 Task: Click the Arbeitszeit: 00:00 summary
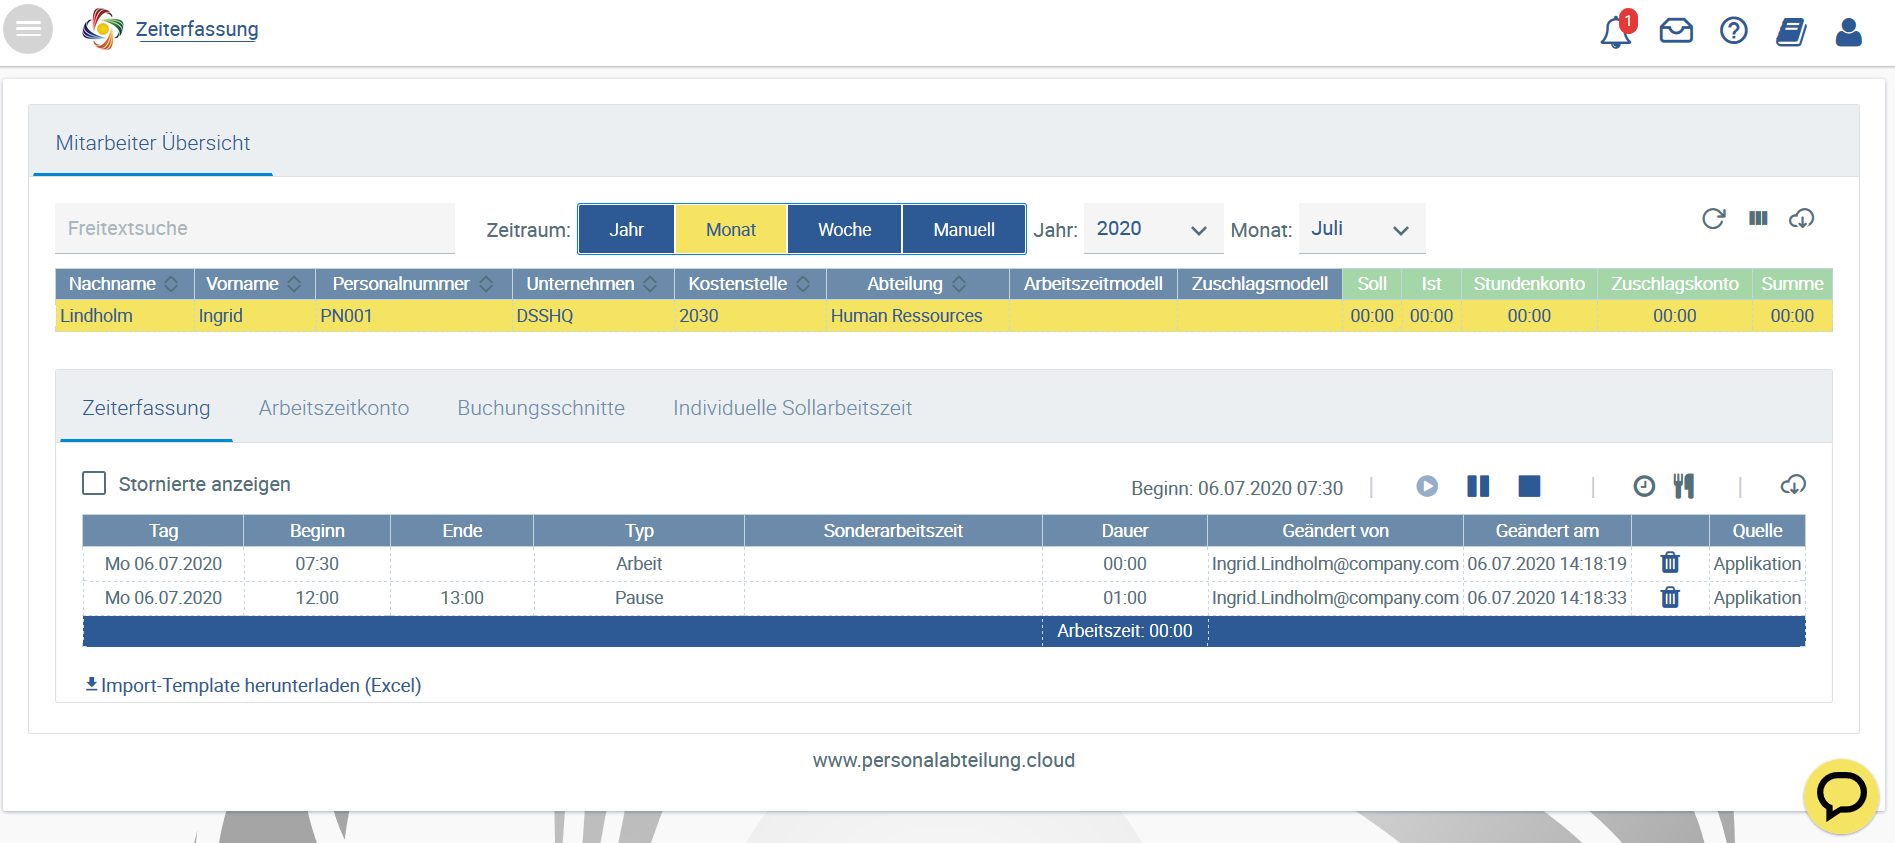coord(1125,631)
